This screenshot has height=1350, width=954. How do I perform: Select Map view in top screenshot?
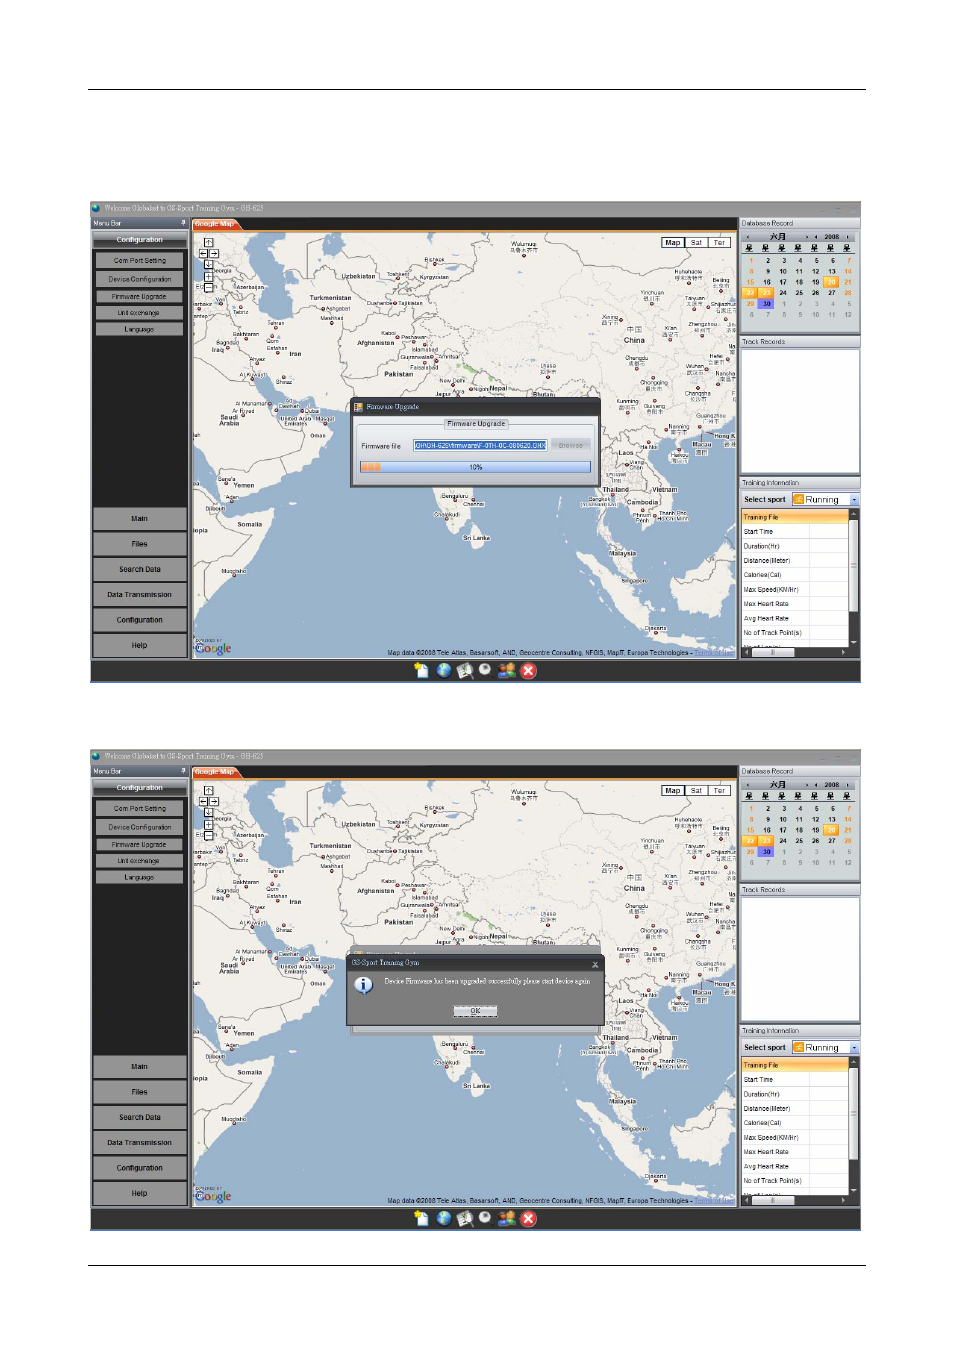(x=673, y=242)
